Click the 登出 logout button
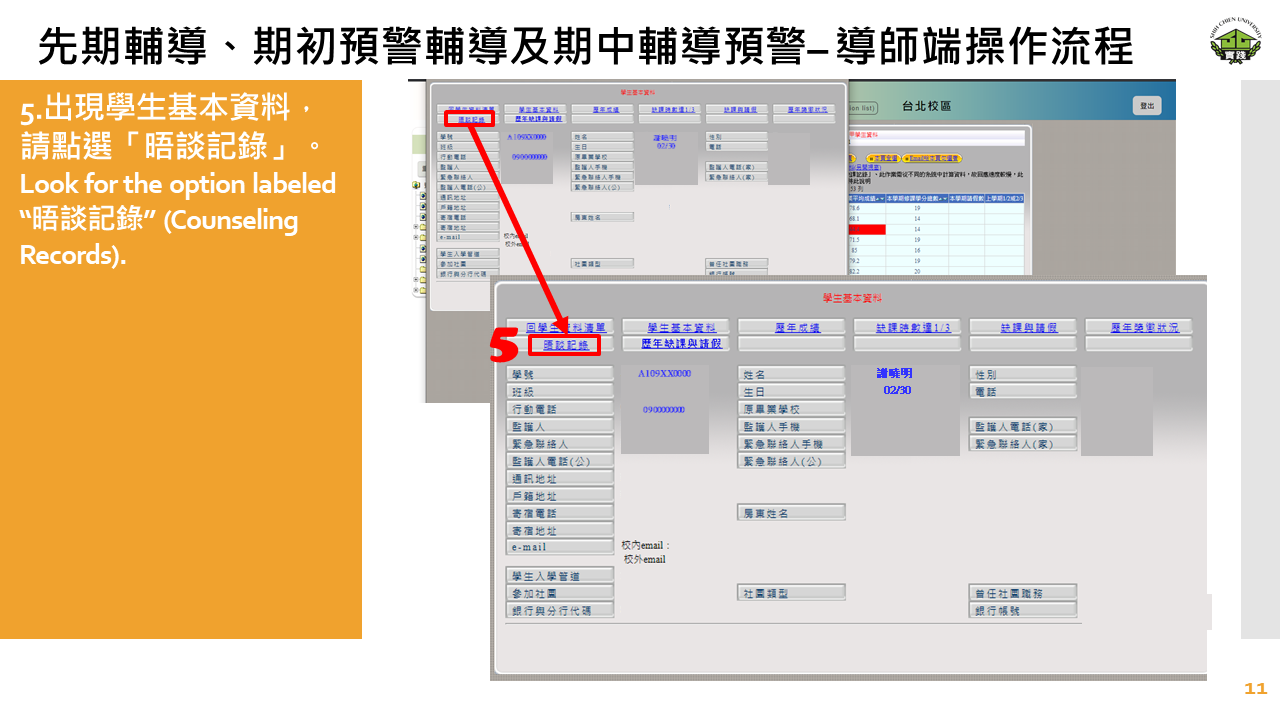The height and width of the screenshot is (720, 1280). tap(1147, 106)
